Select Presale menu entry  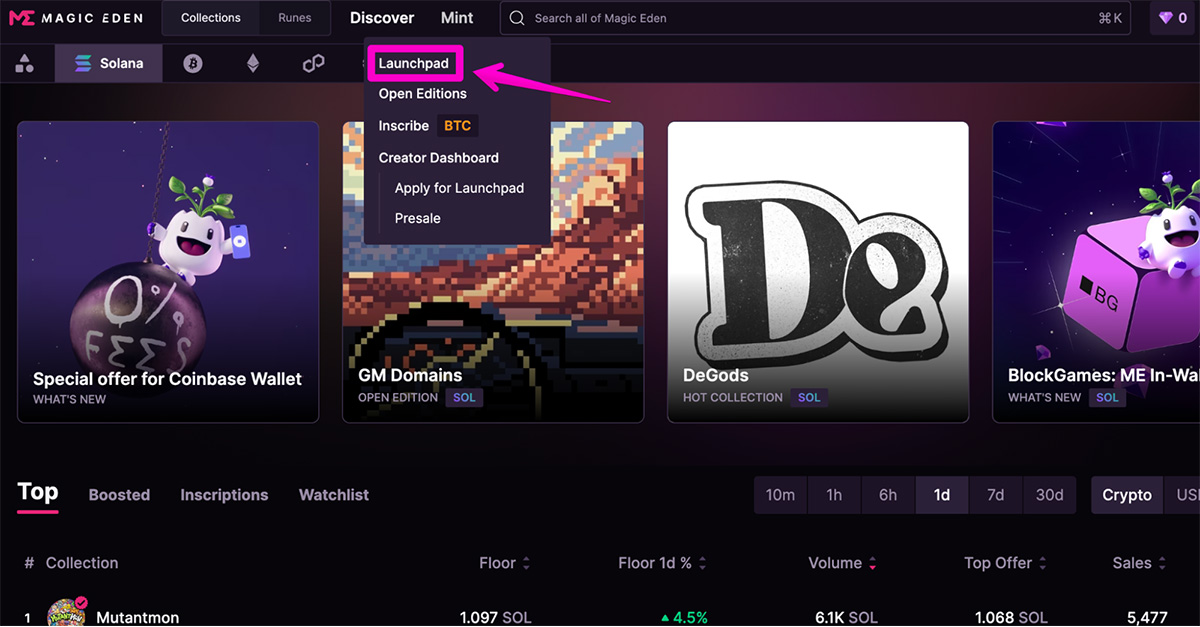tap(418, 218)
